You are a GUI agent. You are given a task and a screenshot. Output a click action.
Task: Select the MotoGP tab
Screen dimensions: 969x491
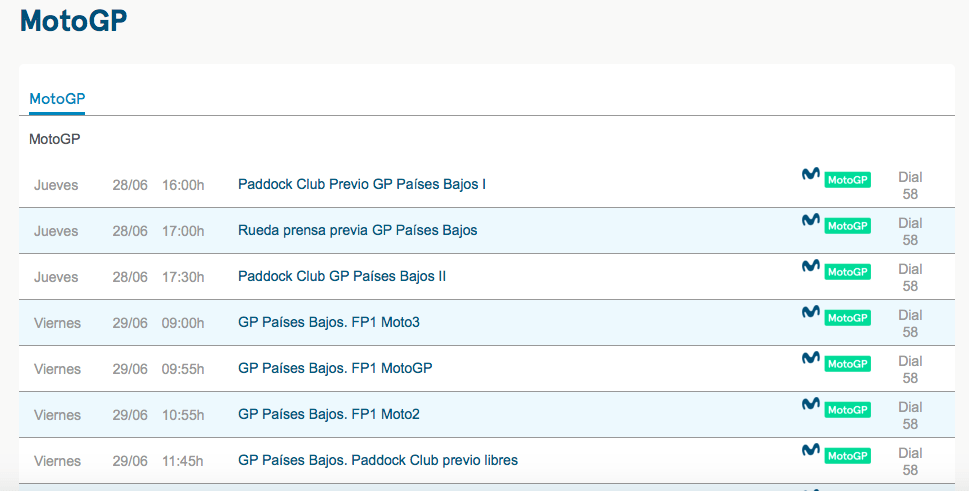[x=57, y=99]
